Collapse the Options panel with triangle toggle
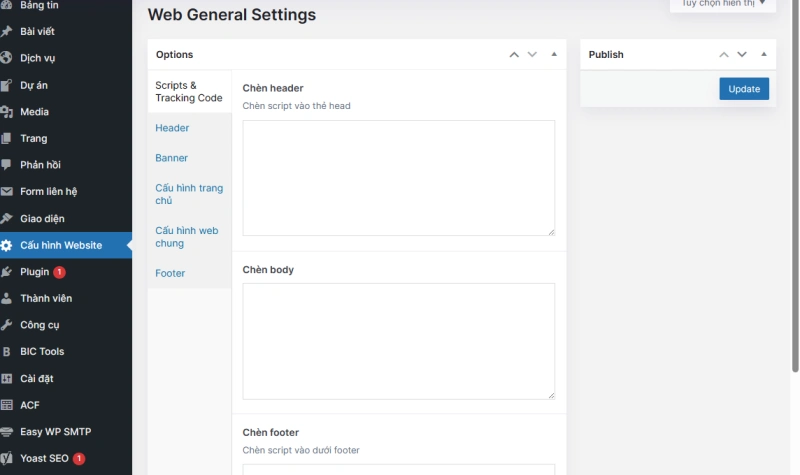The image size is (800, 475). click(554, 54)
